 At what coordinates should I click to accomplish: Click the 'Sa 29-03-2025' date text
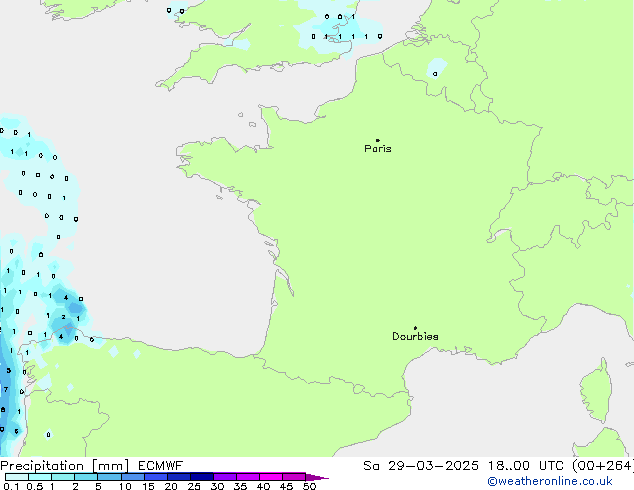421,466
